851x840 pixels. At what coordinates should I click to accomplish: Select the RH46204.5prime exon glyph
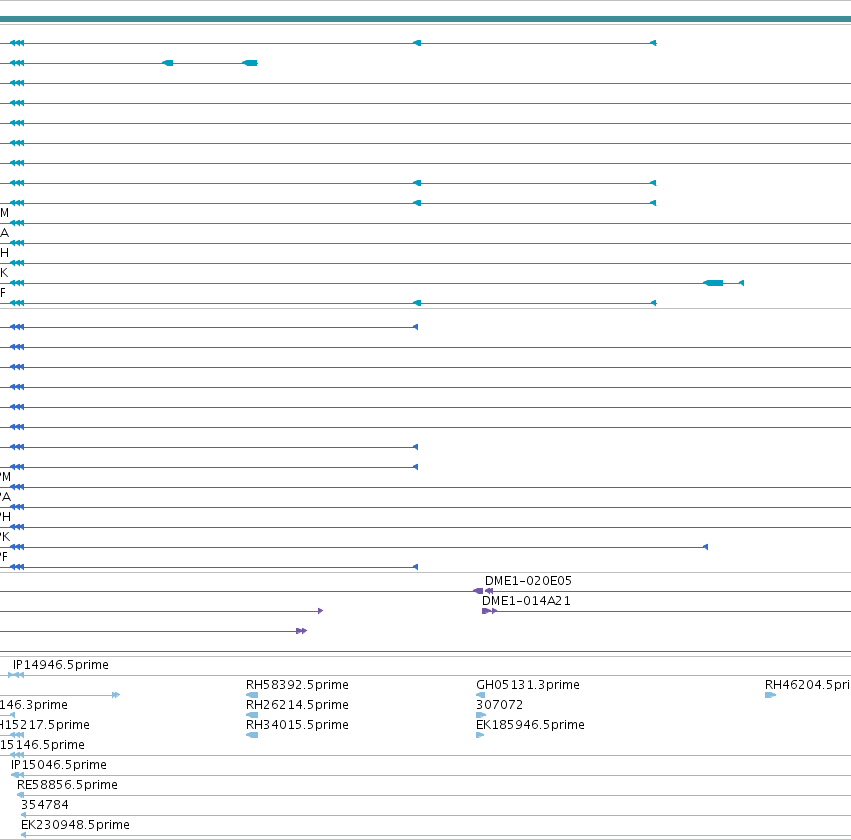771,695
